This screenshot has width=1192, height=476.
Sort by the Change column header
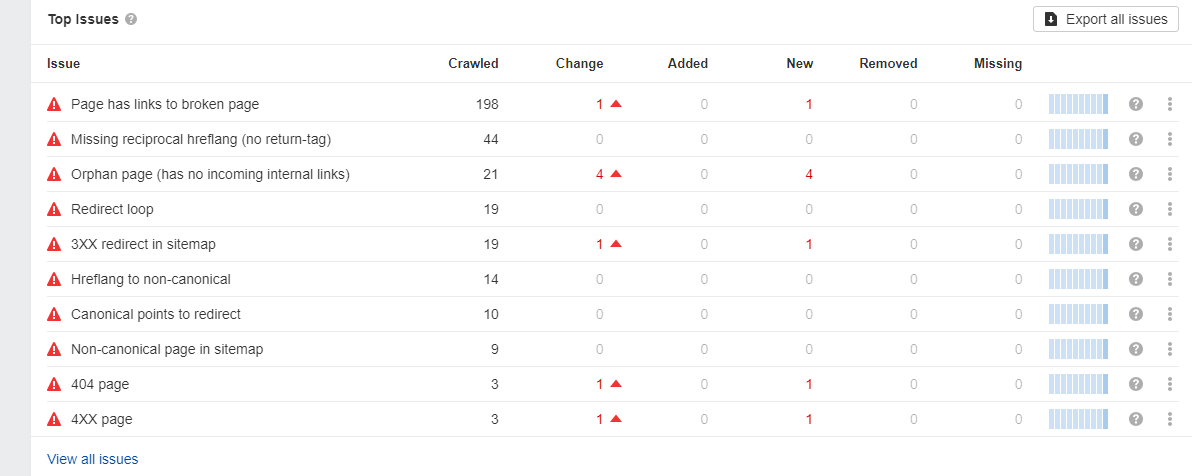(579, 64)
